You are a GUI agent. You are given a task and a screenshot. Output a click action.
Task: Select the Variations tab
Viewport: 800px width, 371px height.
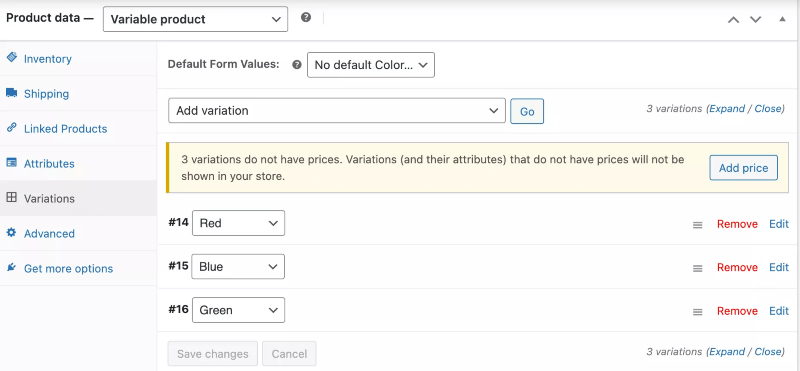click(x=78, y=198)
